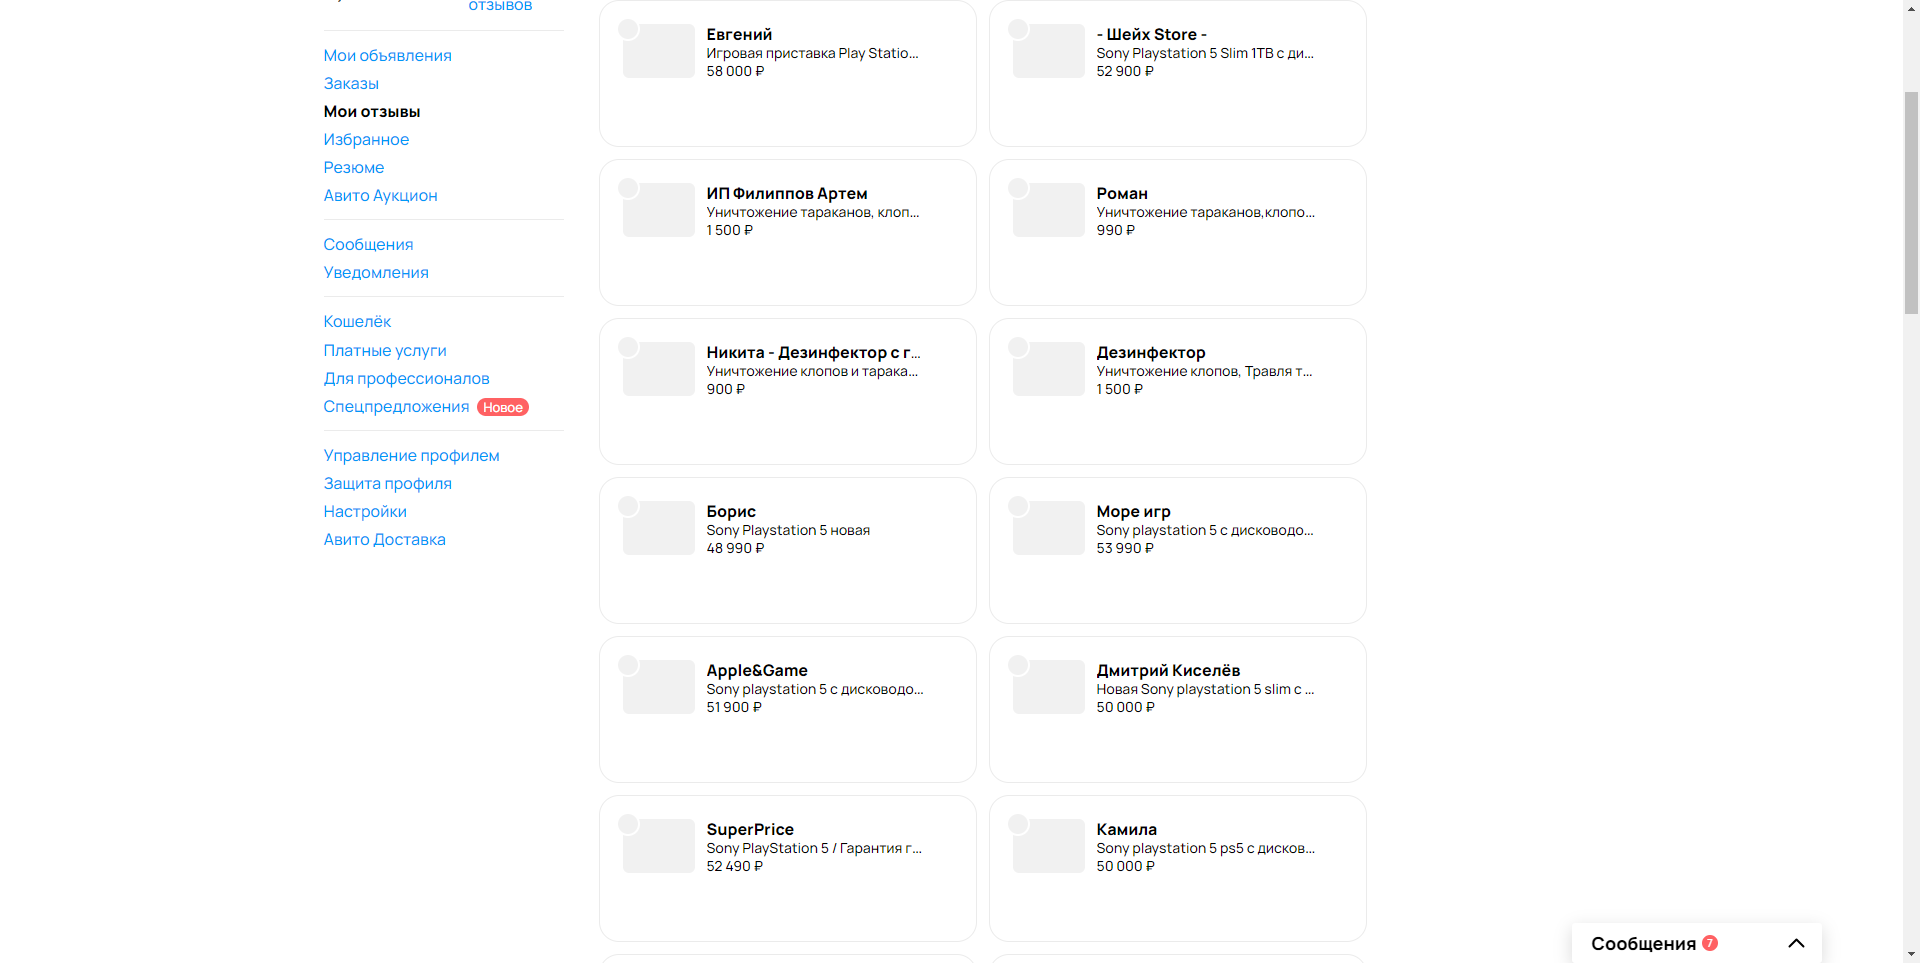Open Защита профиля page

coord(387,483)
